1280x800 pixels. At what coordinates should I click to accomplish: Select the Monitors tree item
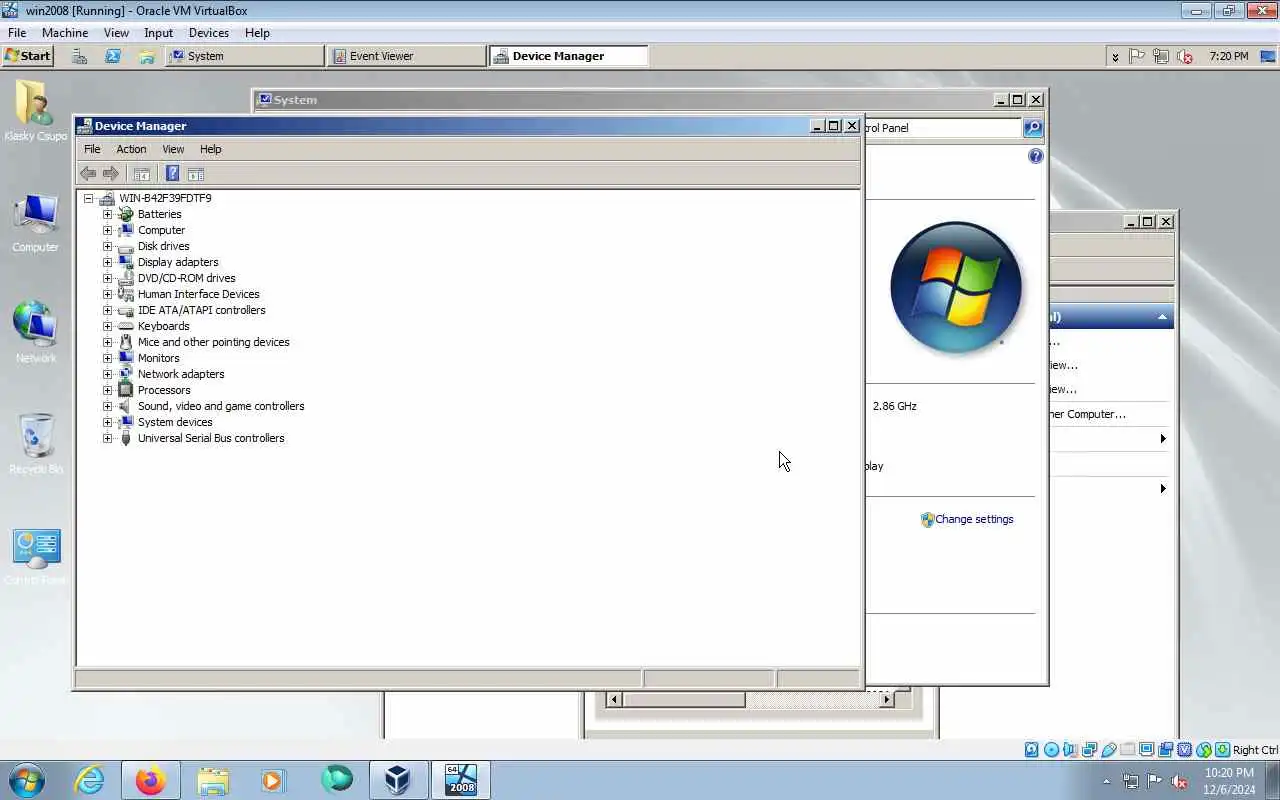click(158, 358)
